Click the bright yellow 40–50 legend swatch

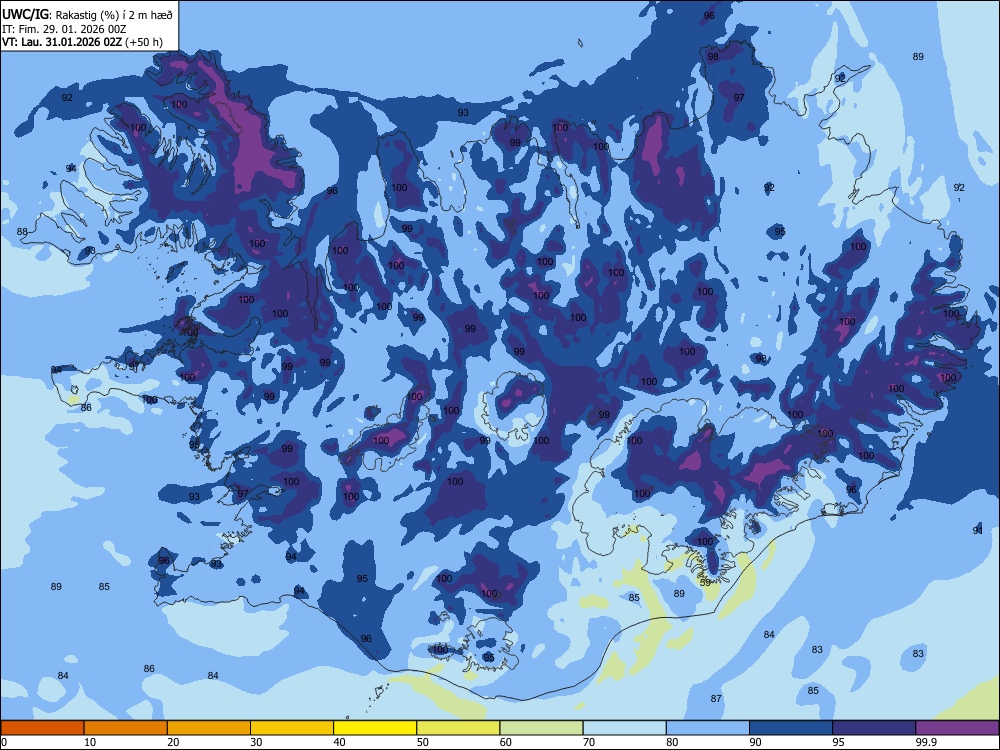point(375,728)
